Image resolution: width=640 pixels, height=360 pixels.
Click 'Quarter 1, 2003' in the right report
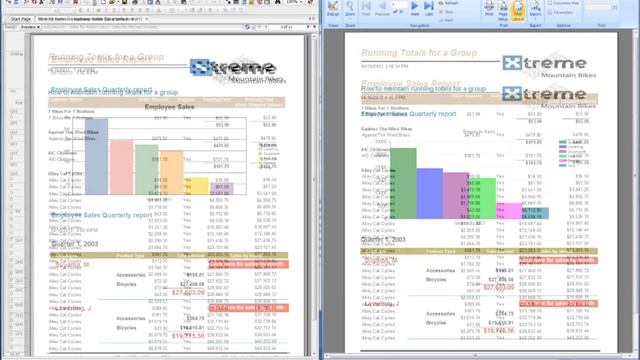click(x=383, y=239)
